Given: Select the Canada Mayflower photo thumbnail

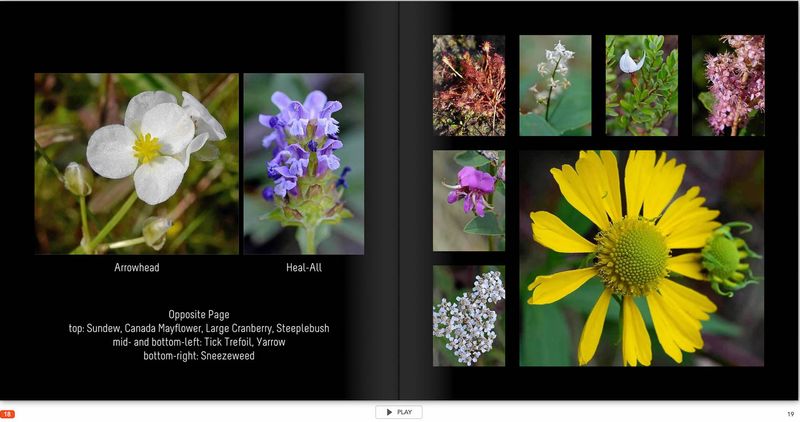Looking at the screenshot, I should [555, 85].
